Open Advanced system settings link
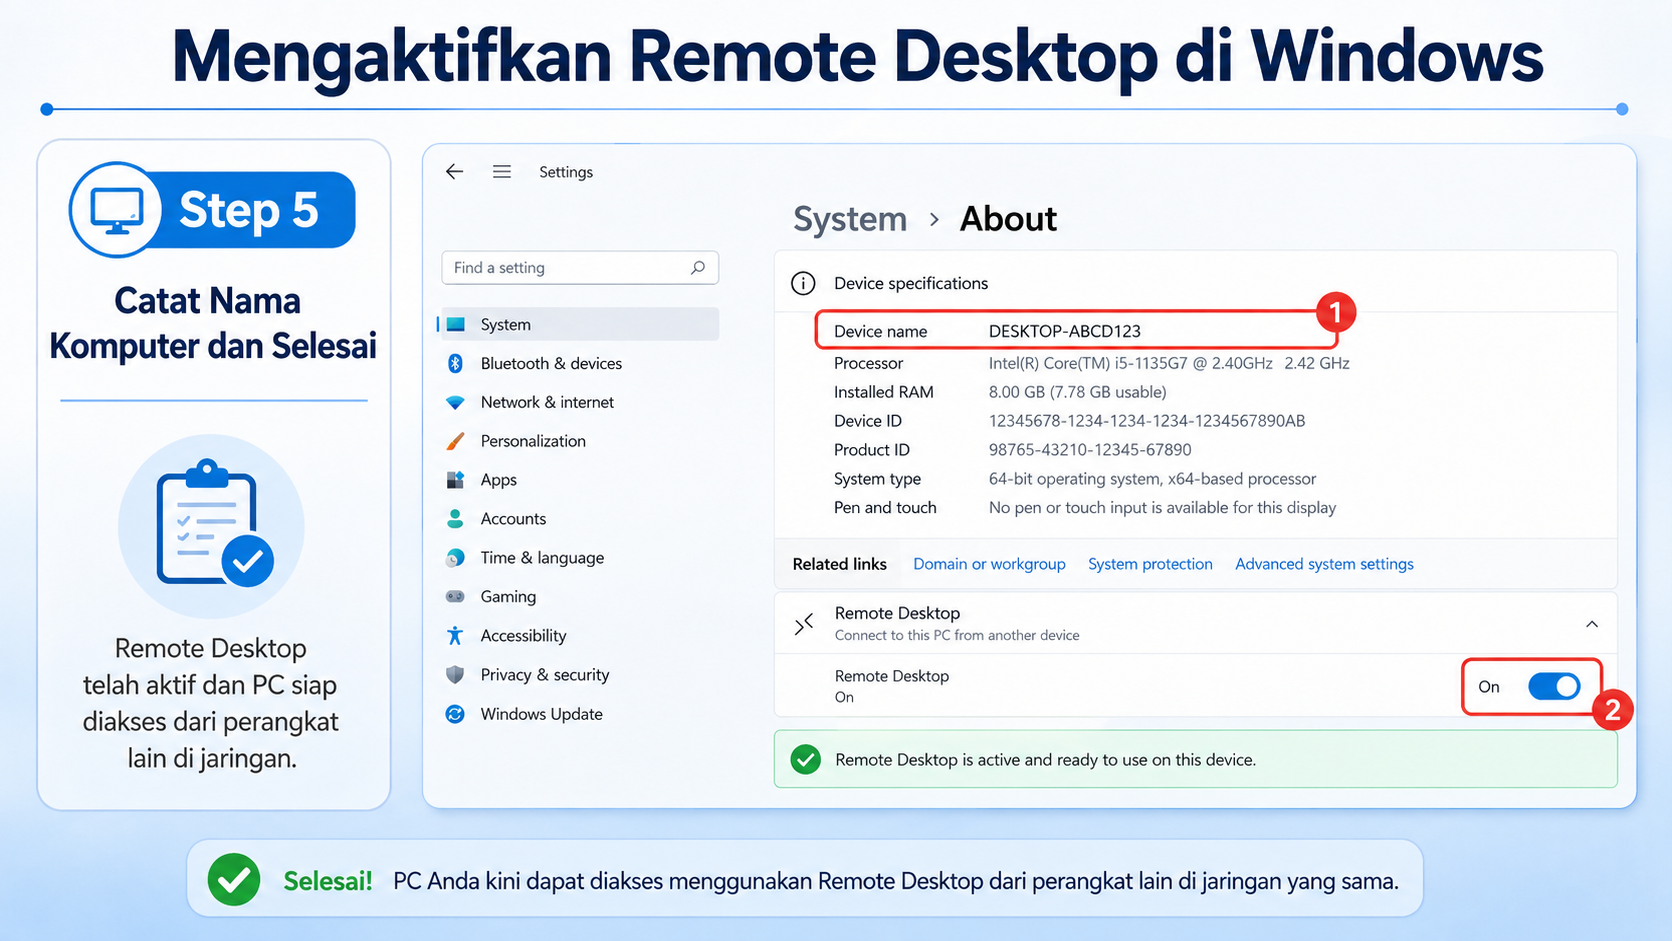 coord(1324,564)
